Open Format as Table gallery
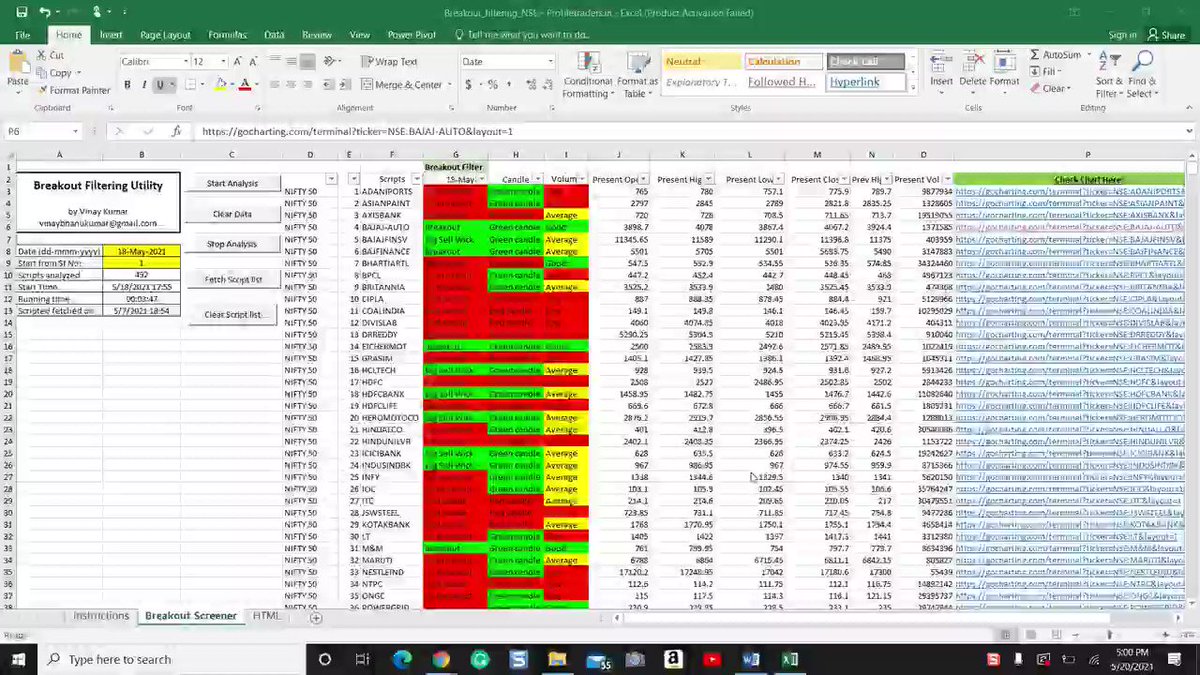 coord(637,73)
